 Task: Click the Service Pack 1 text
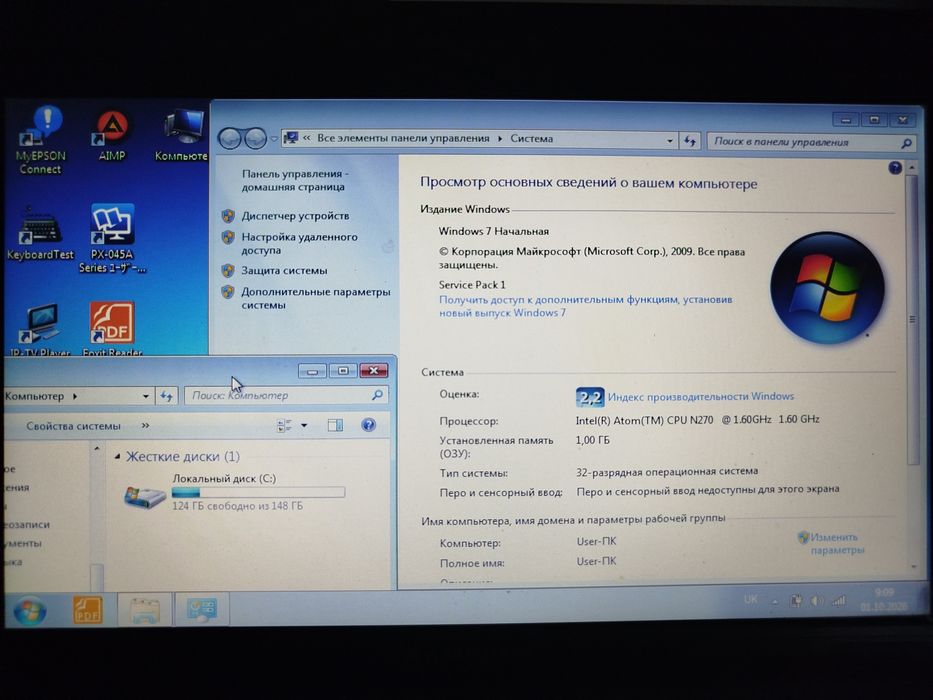[x=472, y=285]
